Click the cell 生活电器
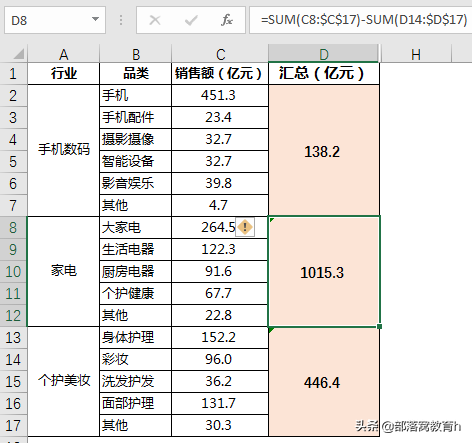This screenshot has width=472, height=443. click(x=136, y=250)
